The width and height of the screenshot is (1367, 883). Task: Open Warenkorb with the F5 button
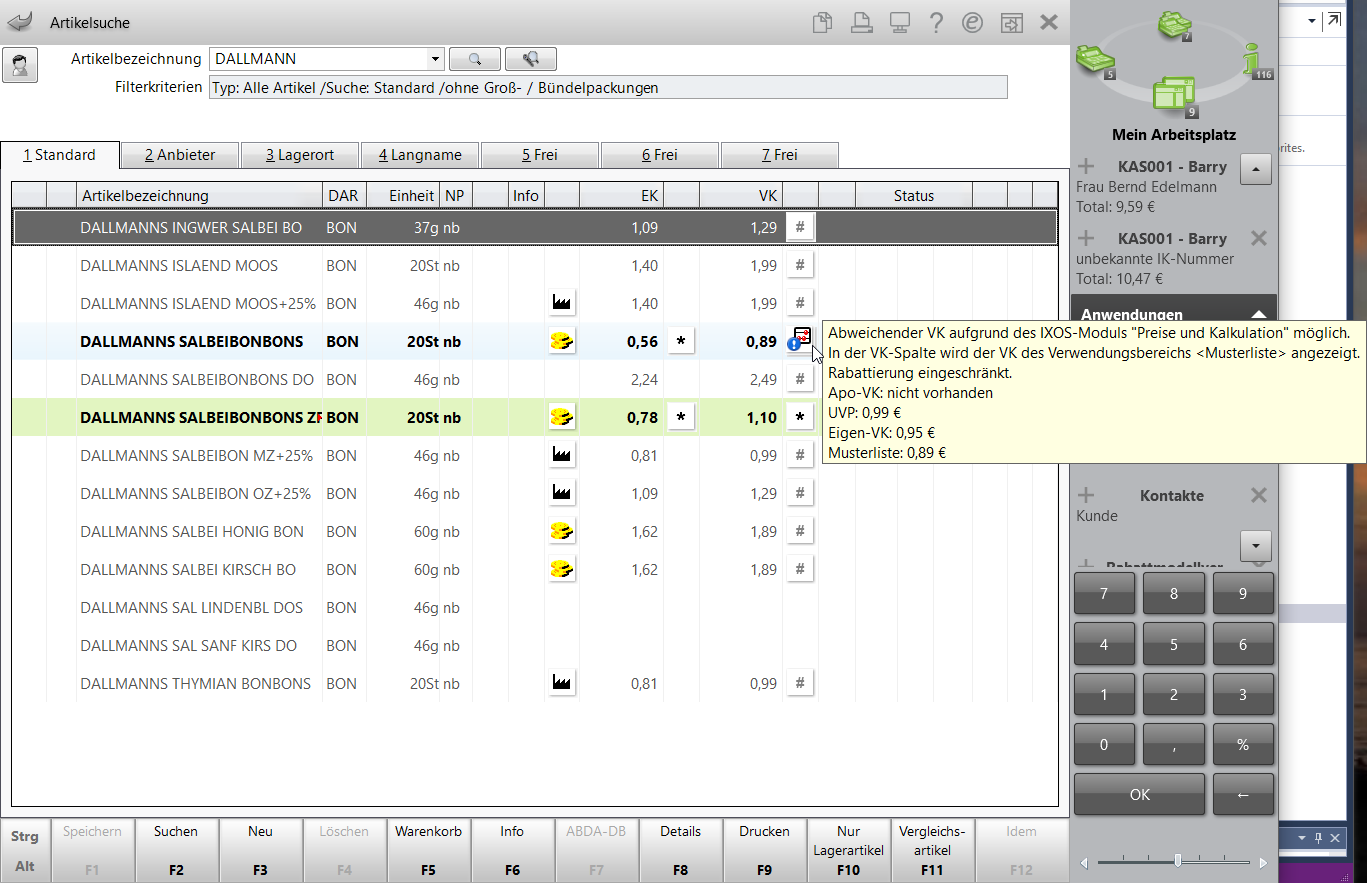[428, 850]
